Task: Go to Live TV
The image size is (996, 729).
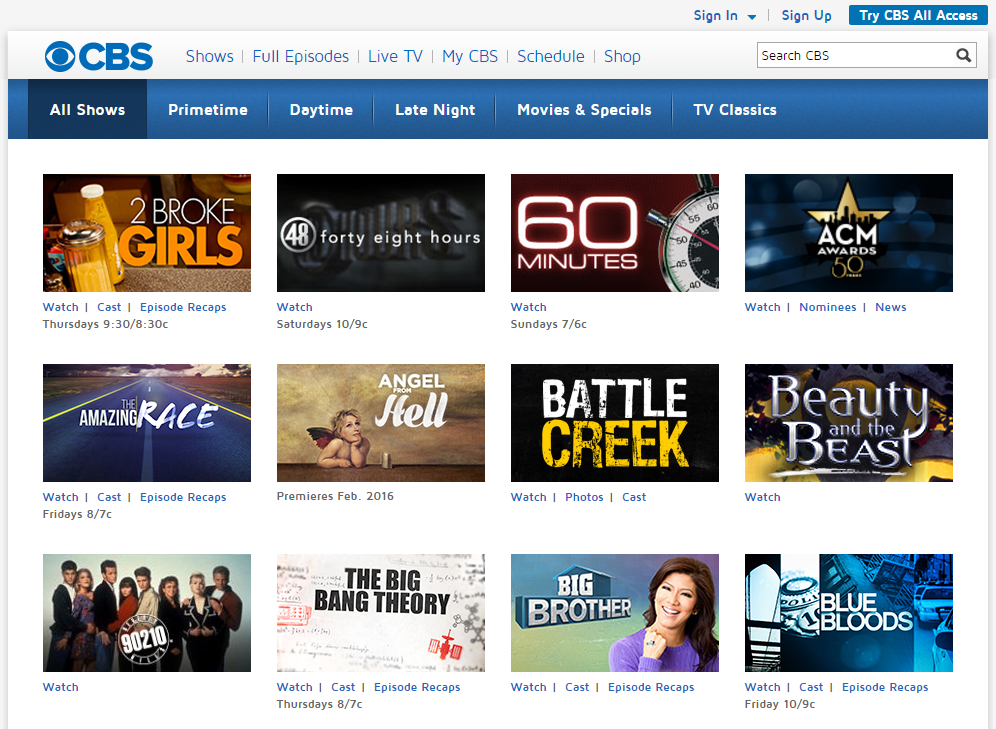Action: point(395,57)
